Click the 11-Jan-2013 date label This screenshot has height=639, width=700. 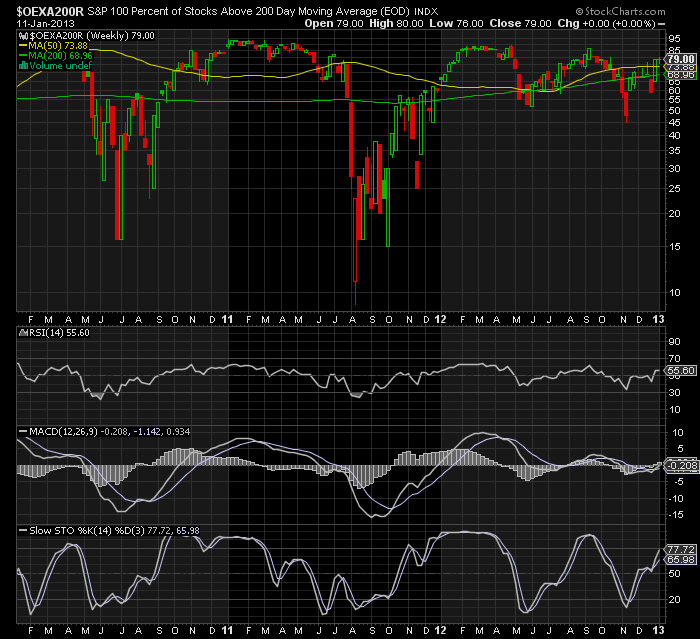coord(46,24)
